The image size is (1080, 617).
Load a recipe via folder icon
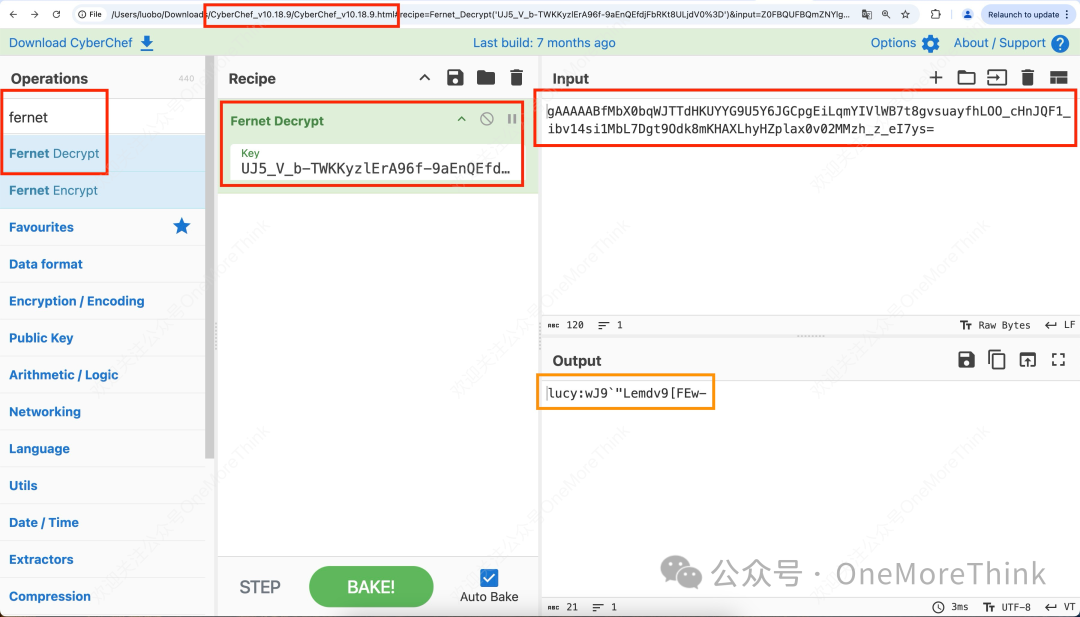[x=486, y=78]
